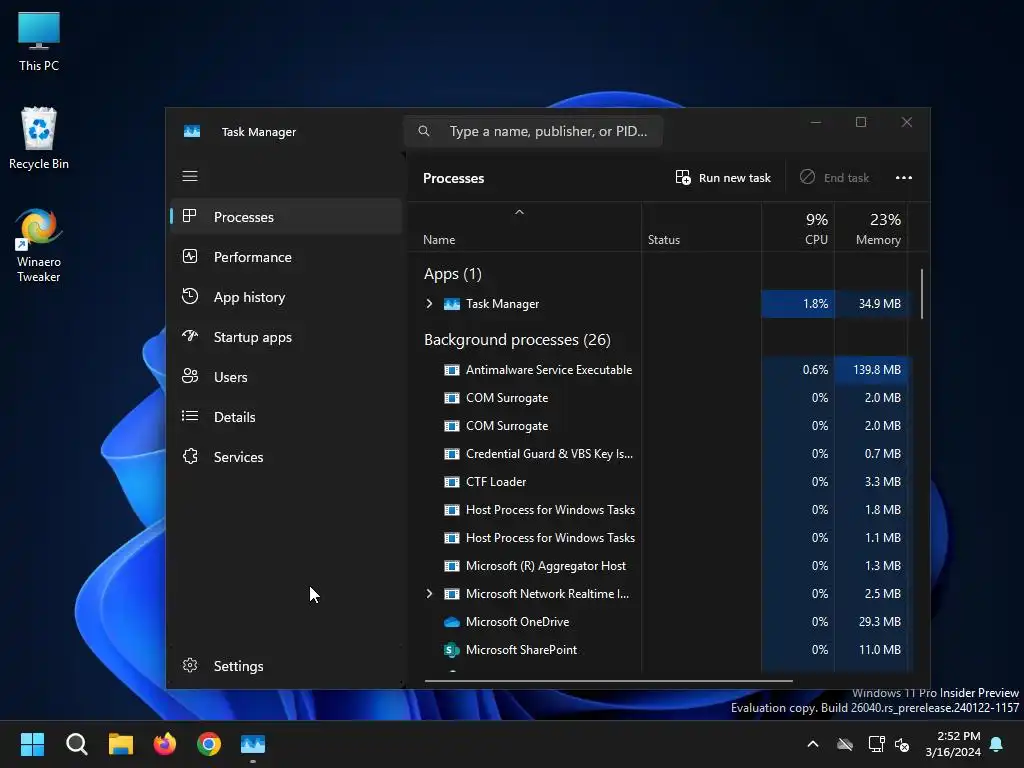Launch Firefox from the taskbar
Viewport: 1024px width, 768px height.
(165, 744)
